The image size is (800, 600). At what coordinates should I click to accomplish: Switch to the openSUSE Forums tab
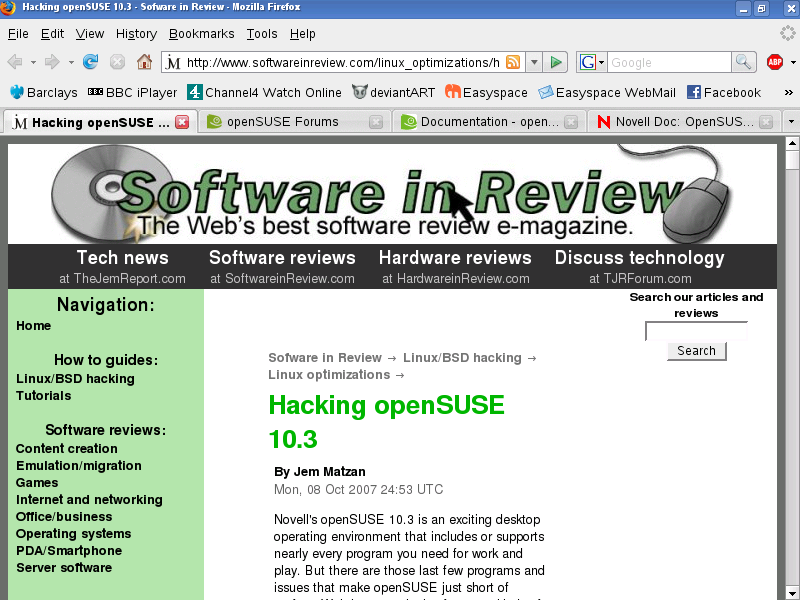click(x=294, y=122)
